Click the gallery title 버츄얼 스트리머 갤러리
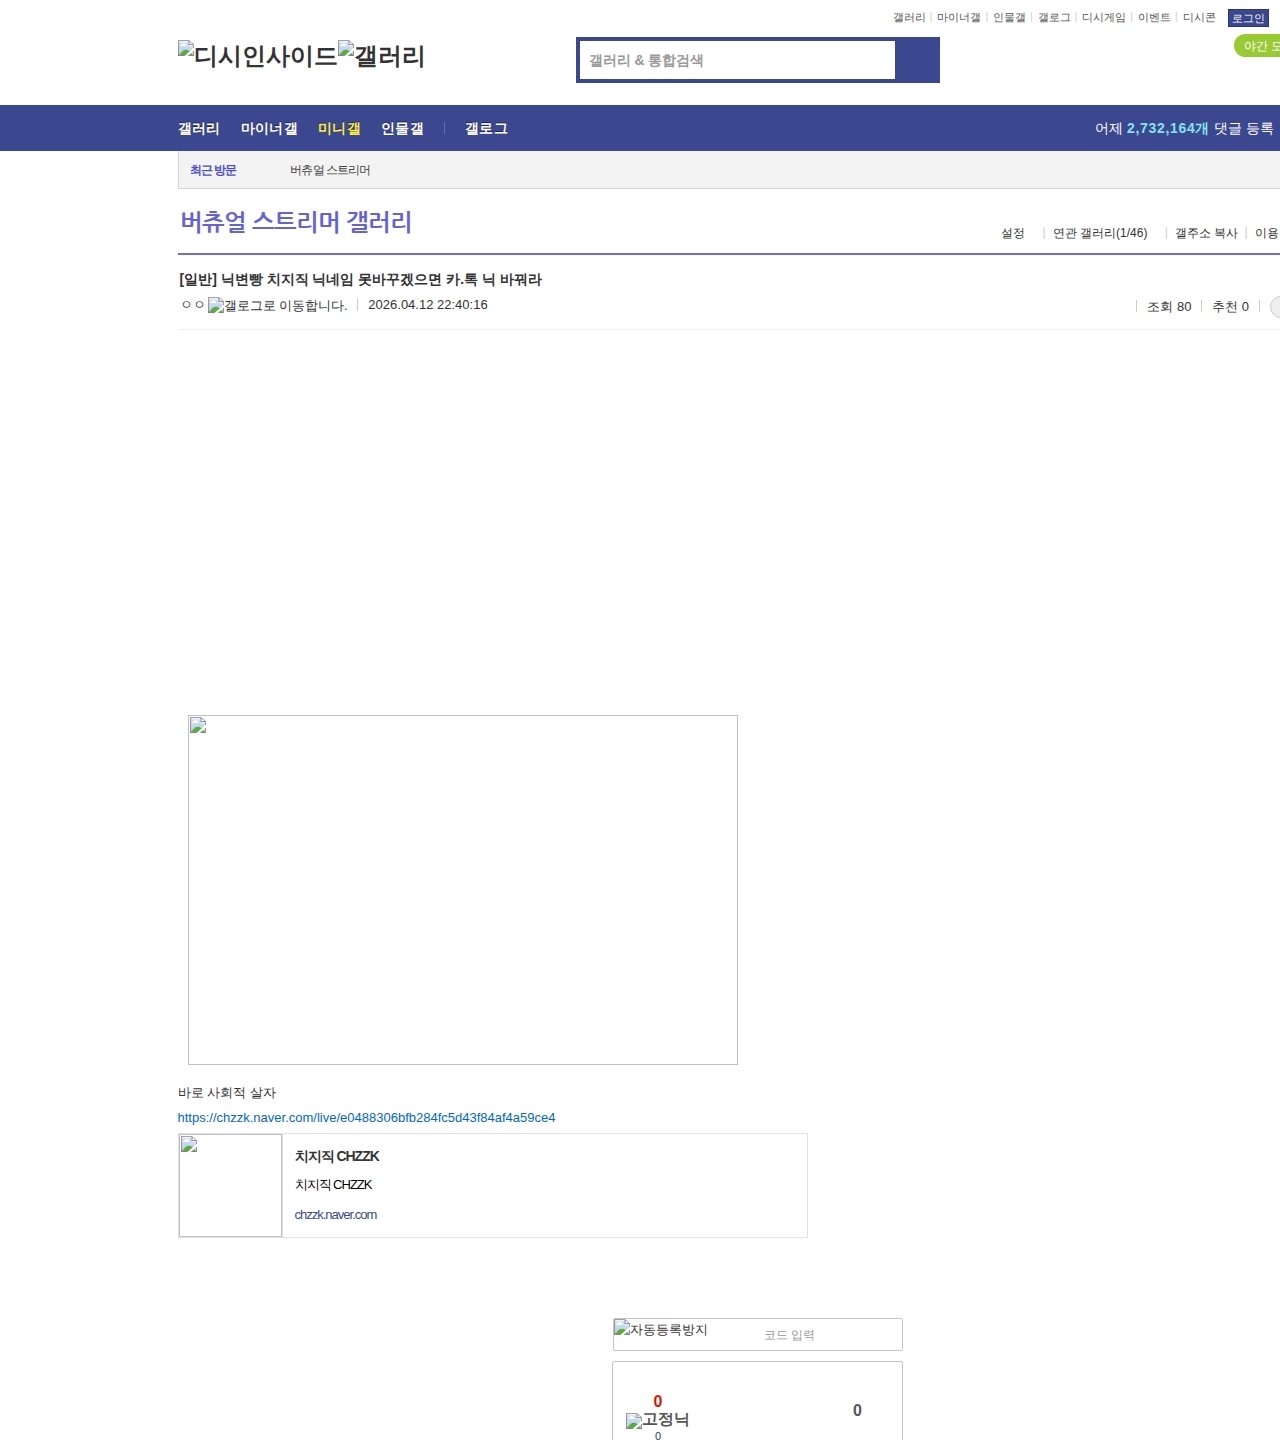The height and width of the screenshot is (1440, 1280). pos(296,222)
